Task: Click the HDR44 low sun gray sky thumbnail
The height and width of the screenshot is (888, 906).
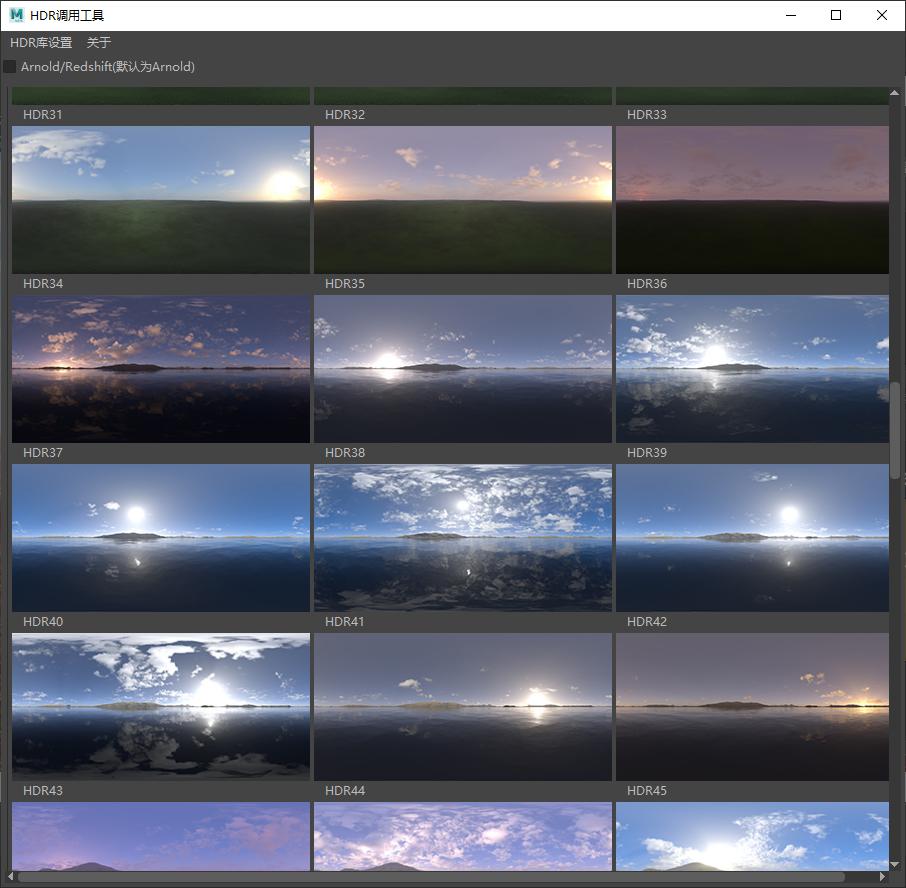Action: (463, 706)
